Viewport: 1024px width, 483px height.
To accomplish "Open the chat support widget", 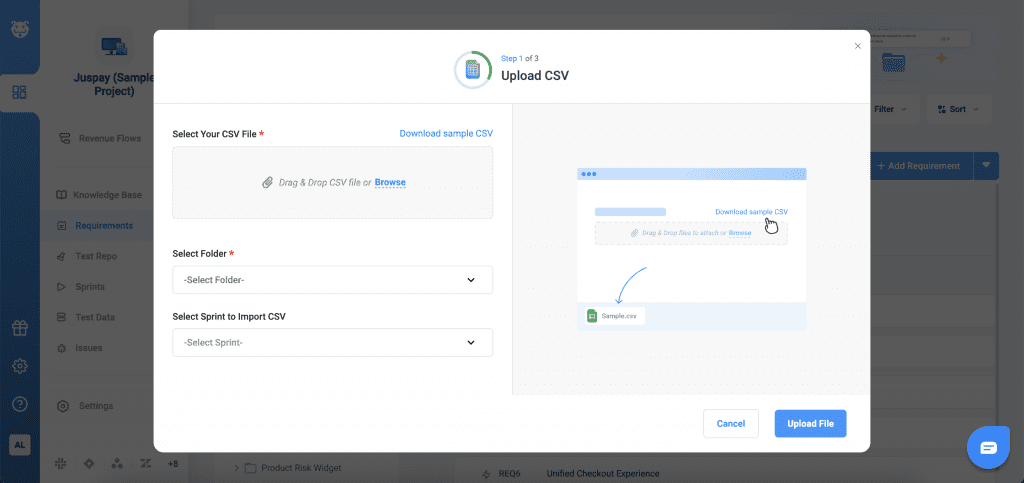I will coord(988,447).
